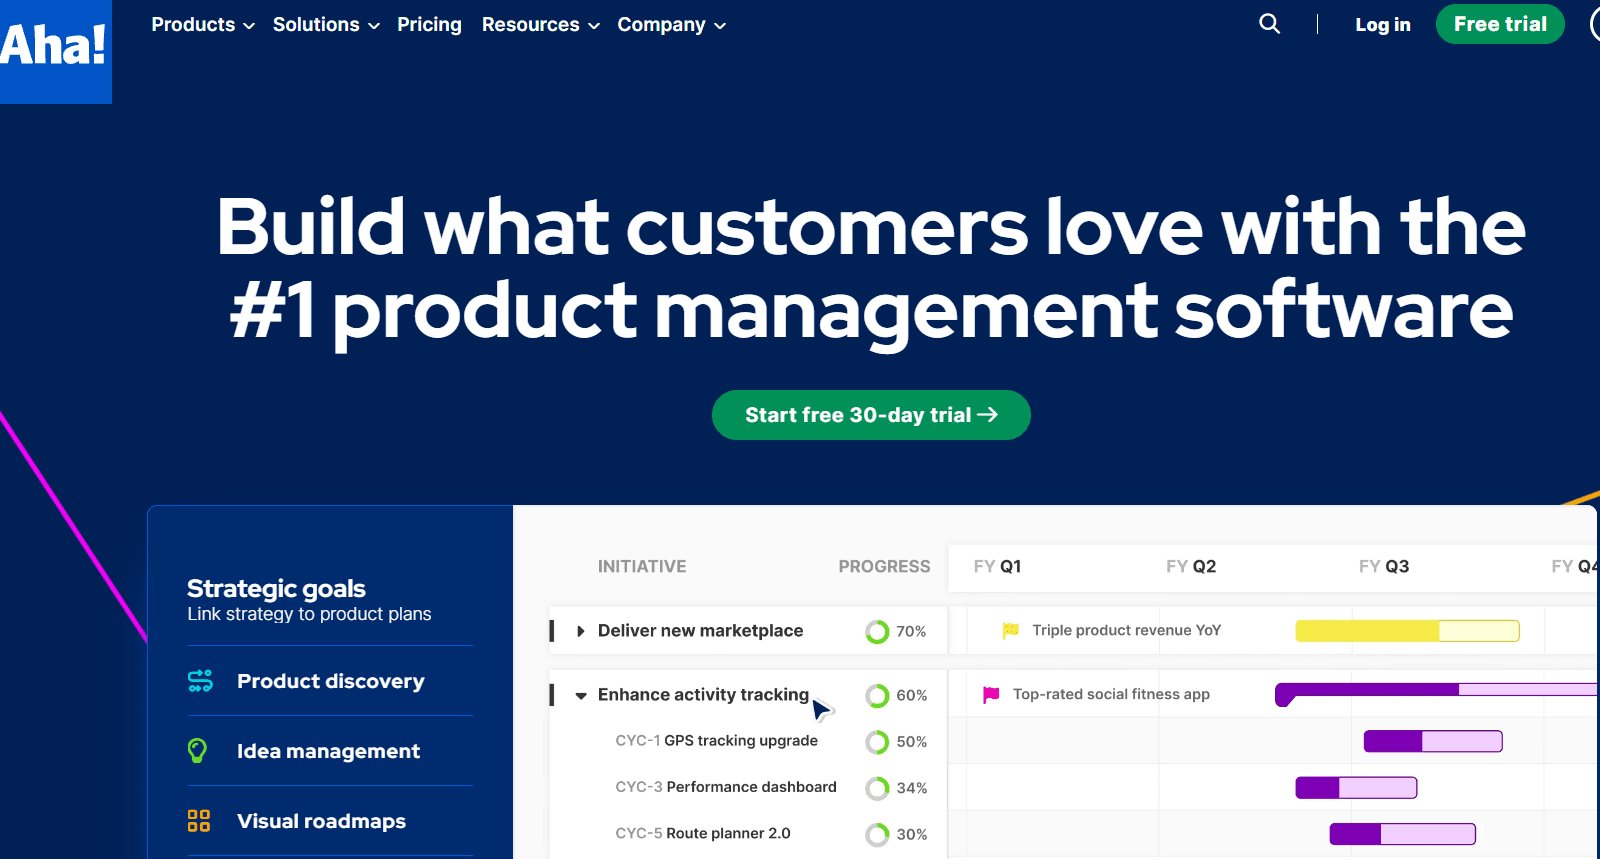
Task: Click the Triple product revenue YoY label
Action: (x=1127, y=630)
